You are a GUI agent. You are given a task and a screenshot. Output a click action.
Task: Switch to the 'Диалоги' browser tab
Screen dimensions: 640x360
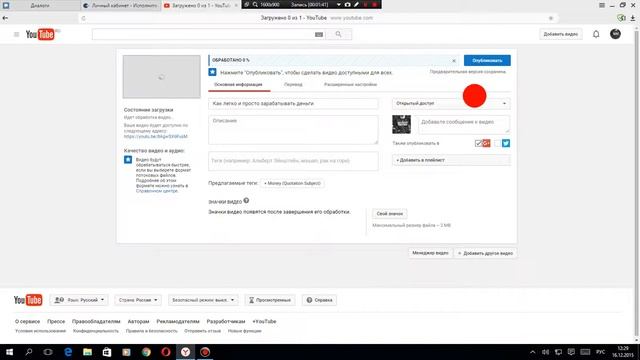(x=40, y=6)
